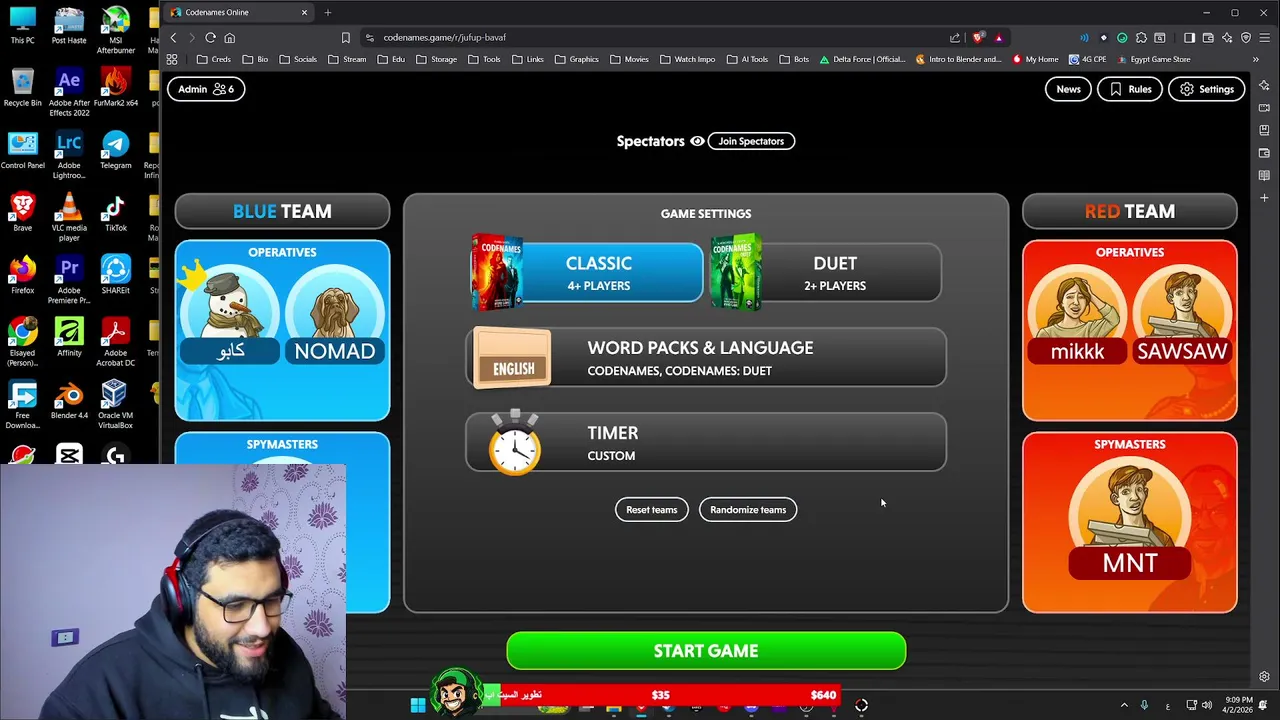
Task: Expand hidden bookmarks overflow chevron
Action: [1255, 59]
